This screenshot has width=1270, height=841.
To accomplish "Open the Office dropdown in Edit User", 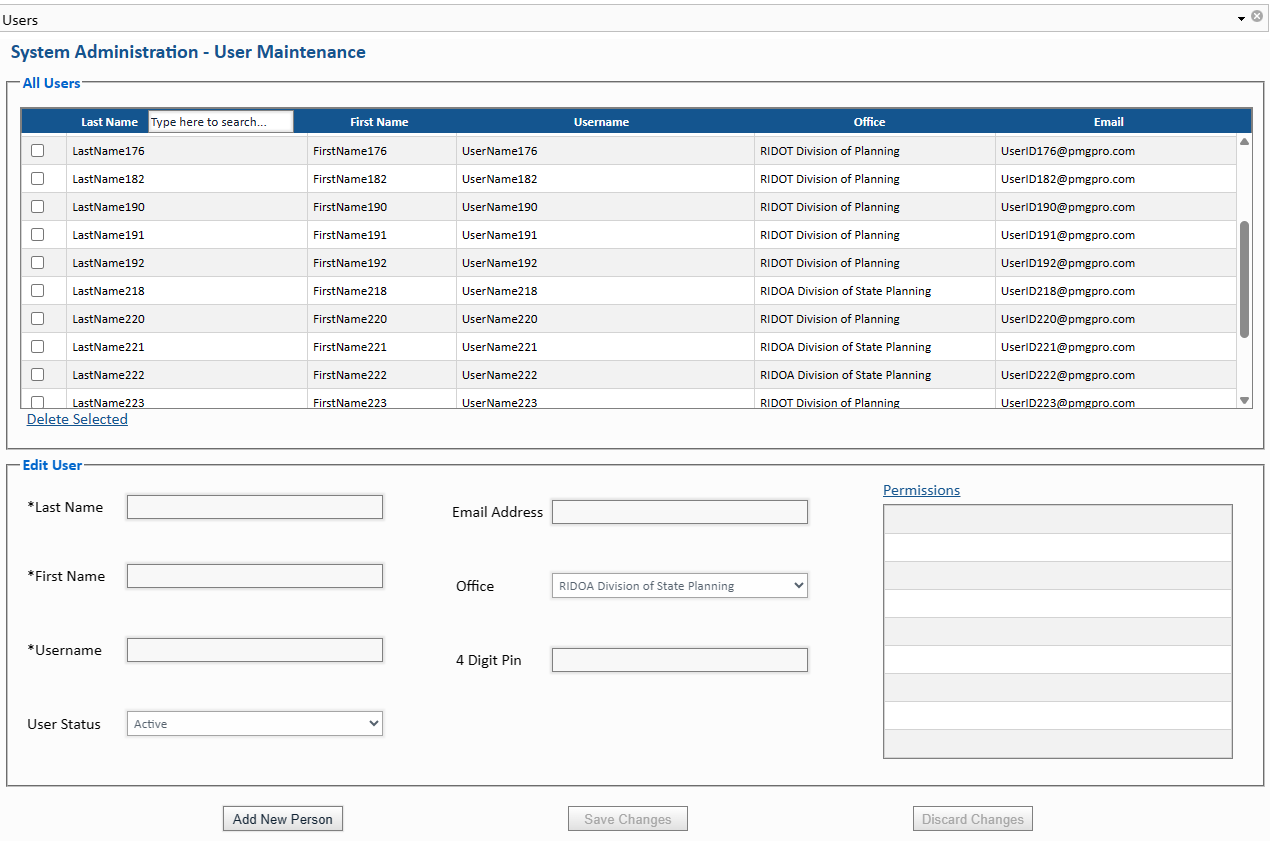I will click(679, 586).
